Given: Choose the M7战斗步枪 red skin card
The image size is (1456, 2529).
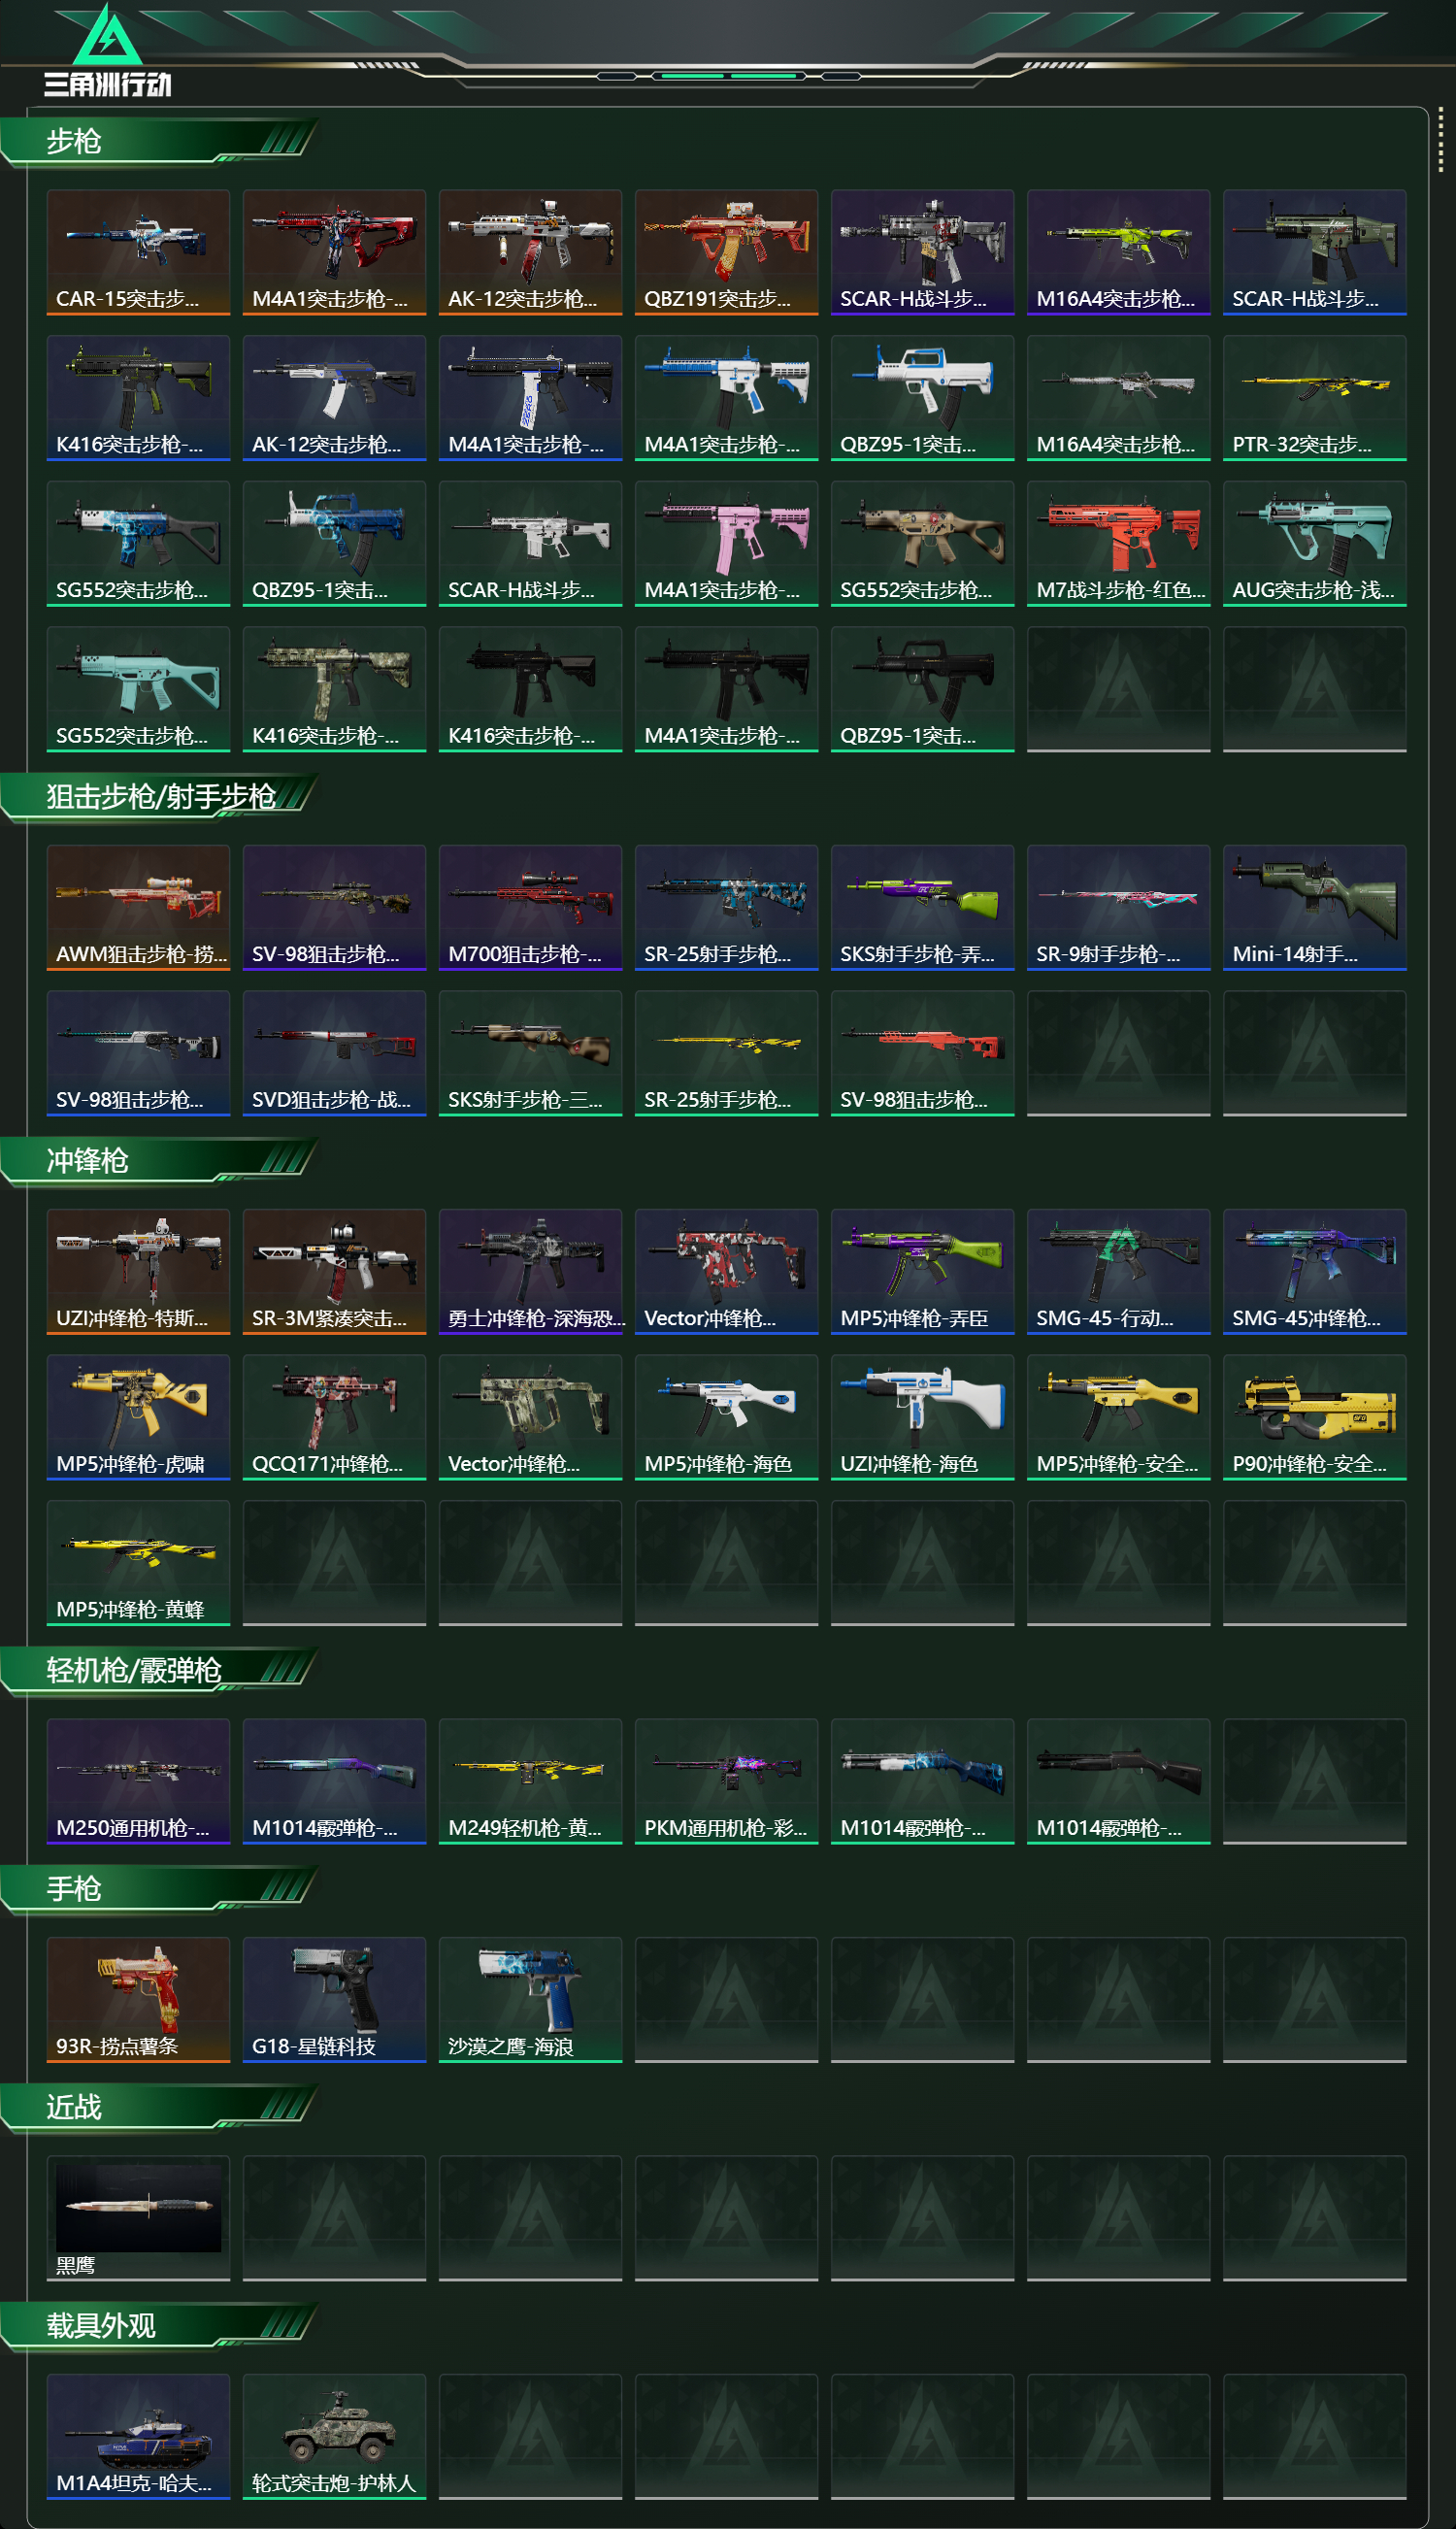Looking at the screenshot, I should [1118, 543].
